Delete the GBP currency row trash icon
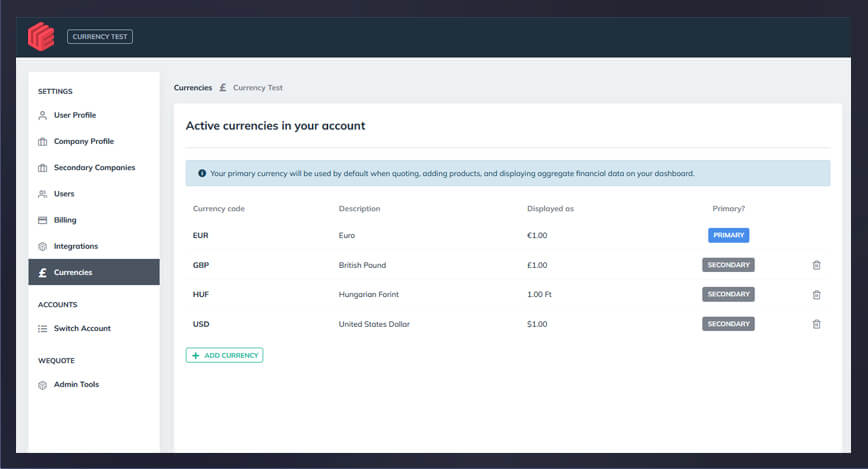Image resolution: width=868 pixels, height=469 pixels. (816, 265)
